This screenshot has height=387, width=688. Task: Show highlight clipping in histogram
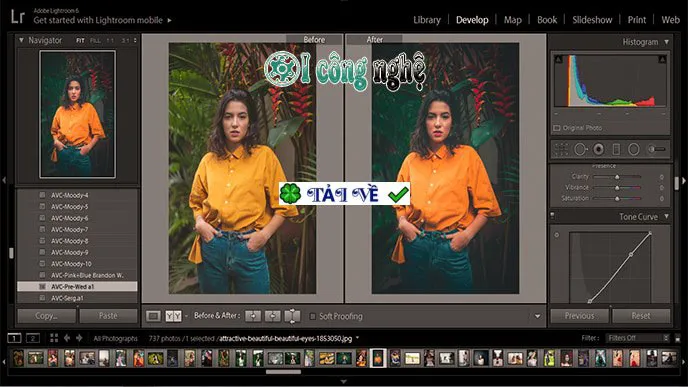(x=663, y=59)
